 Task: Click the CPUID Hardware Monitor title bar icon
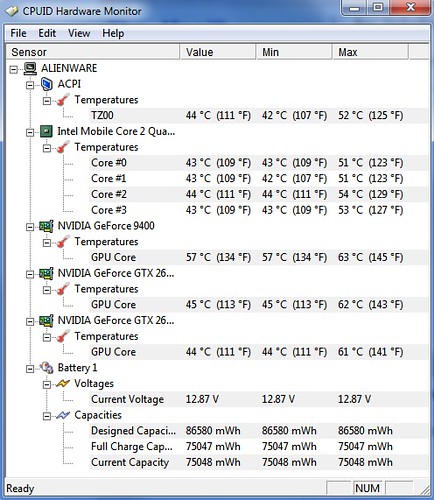(12, 11)
